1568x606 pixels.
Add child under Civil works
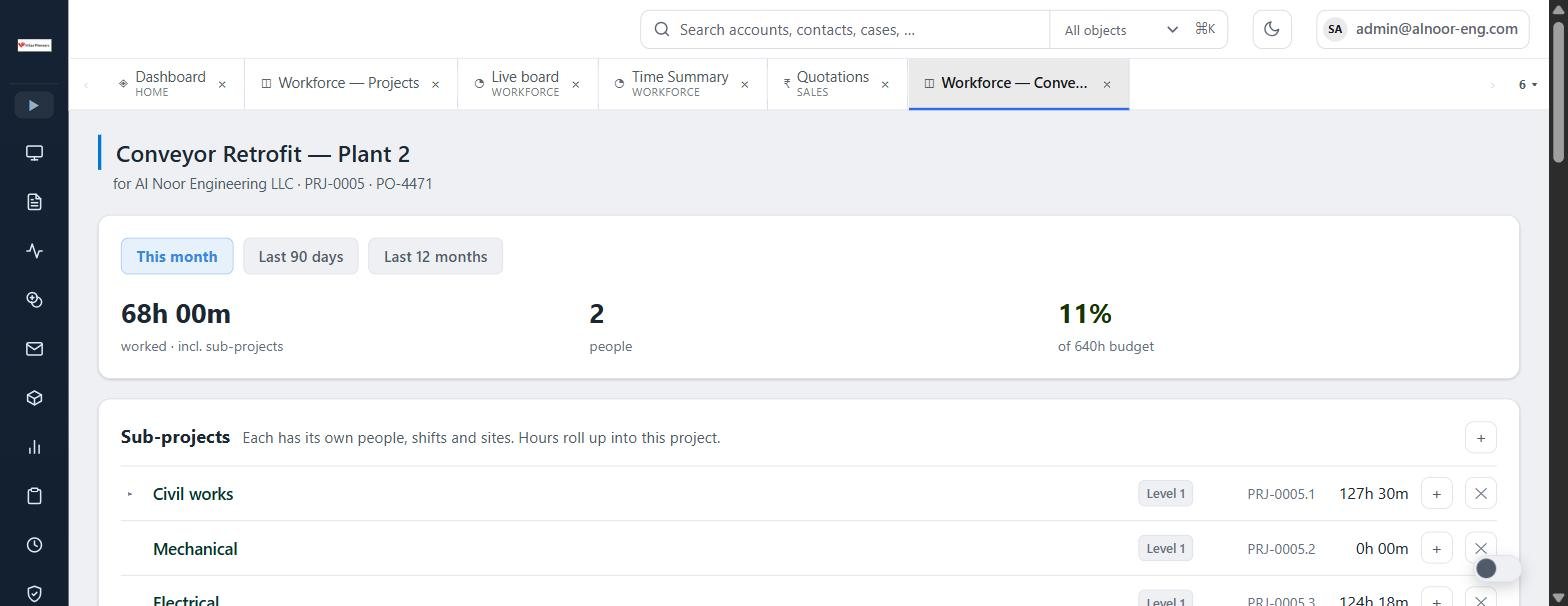1436,493
